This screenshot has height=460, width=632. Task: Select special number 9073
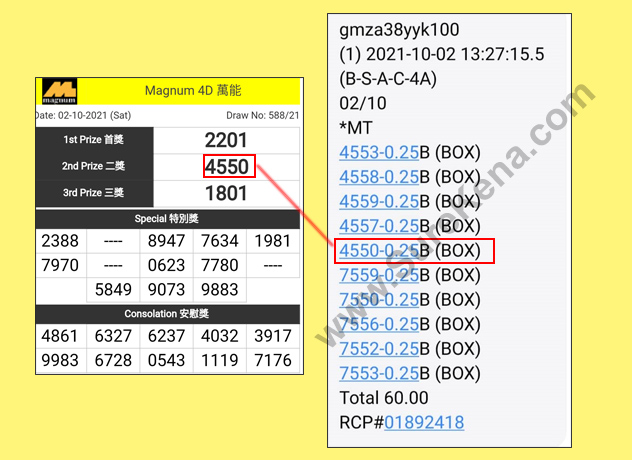166,289
